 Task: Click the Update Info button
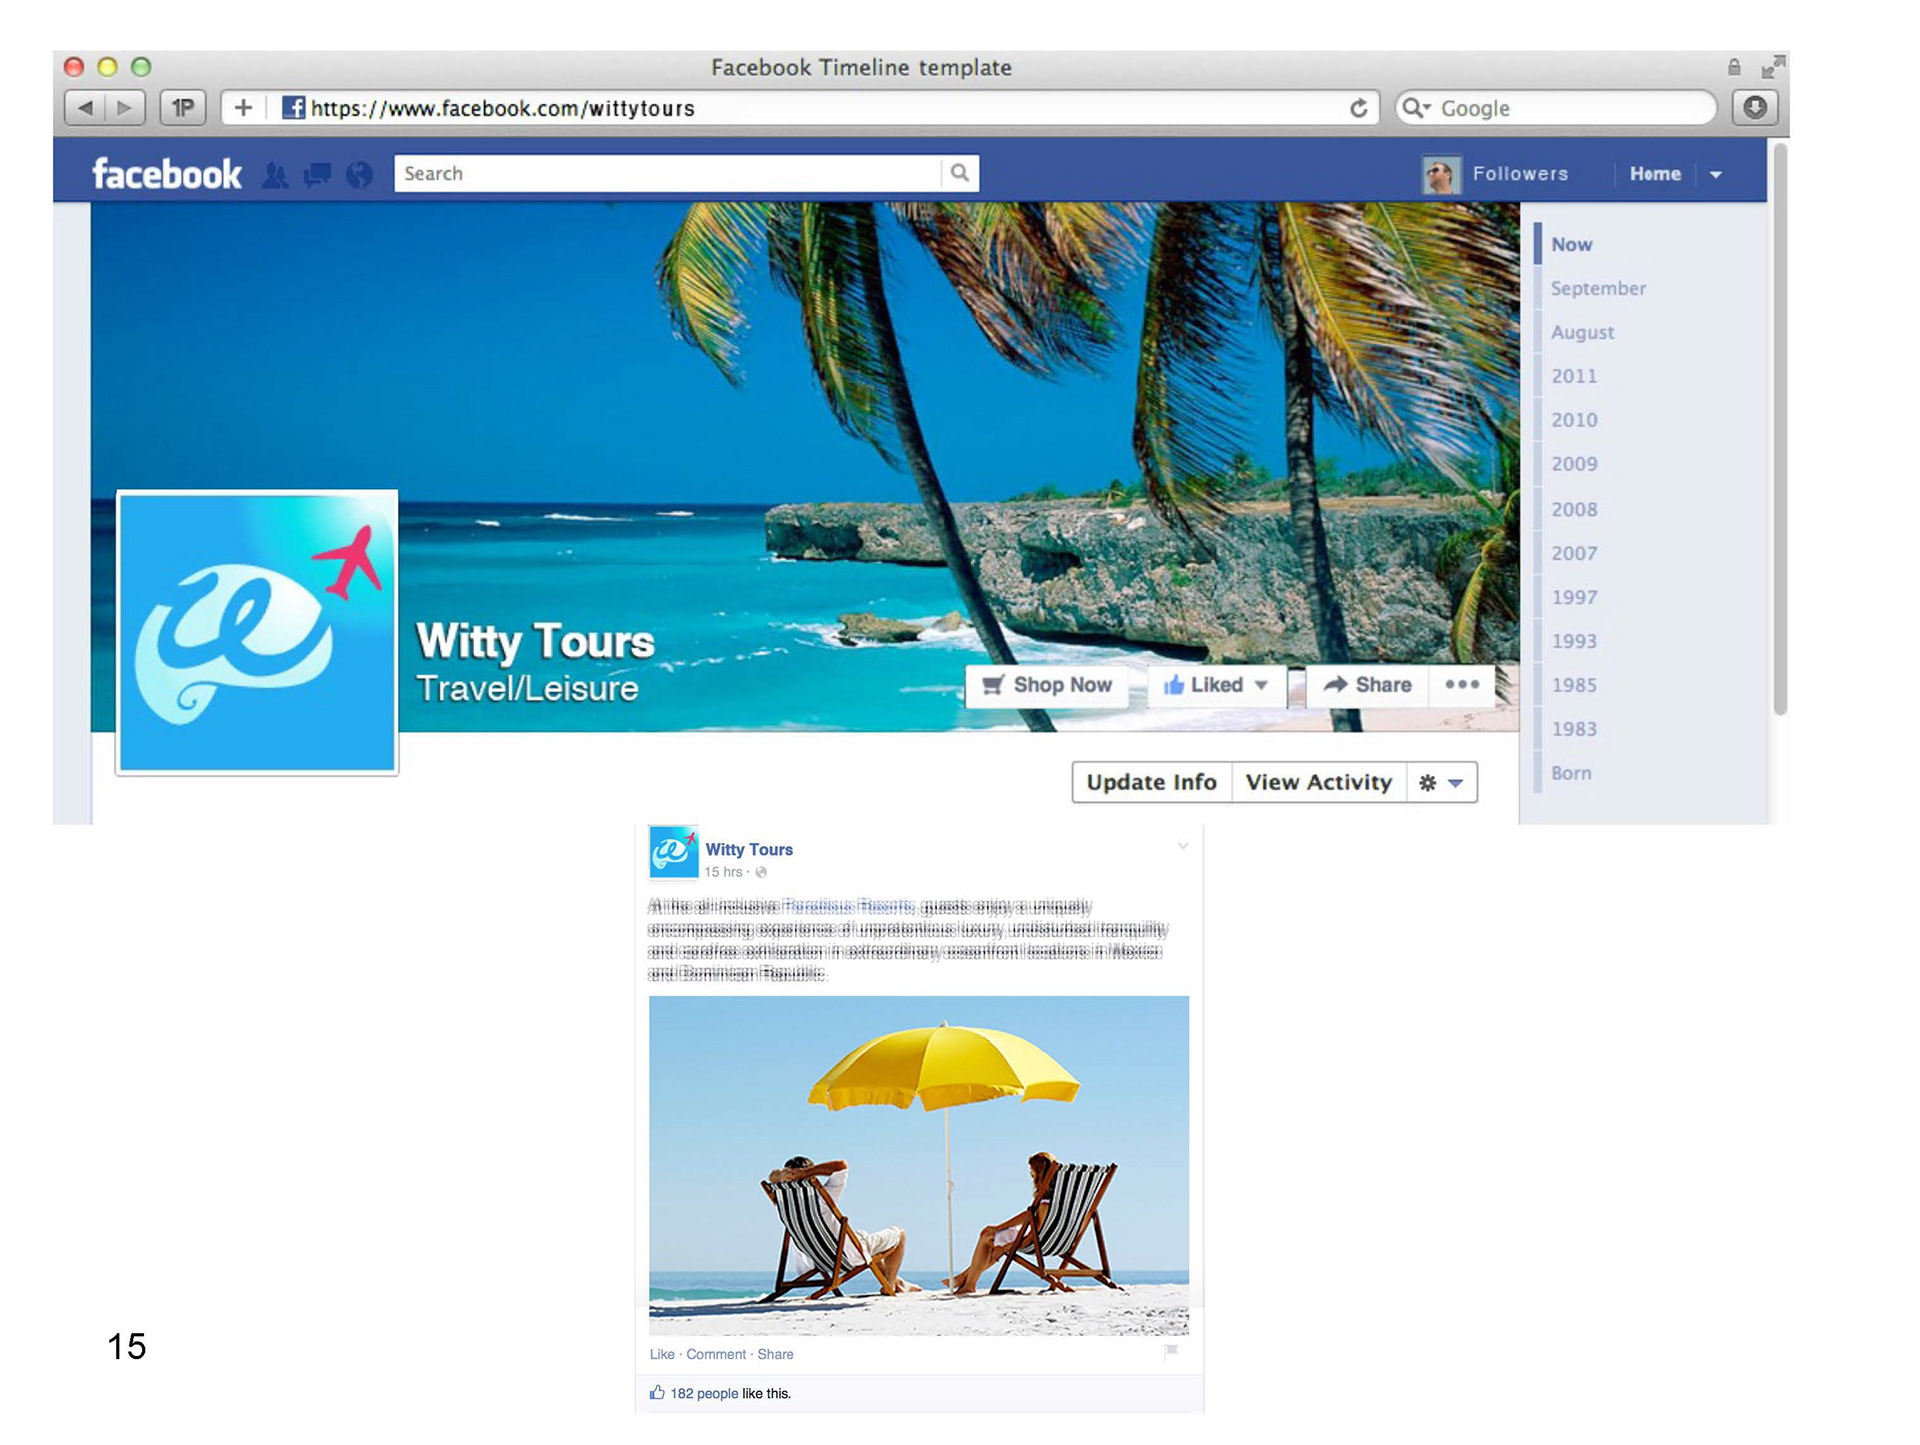point(1152,782)
